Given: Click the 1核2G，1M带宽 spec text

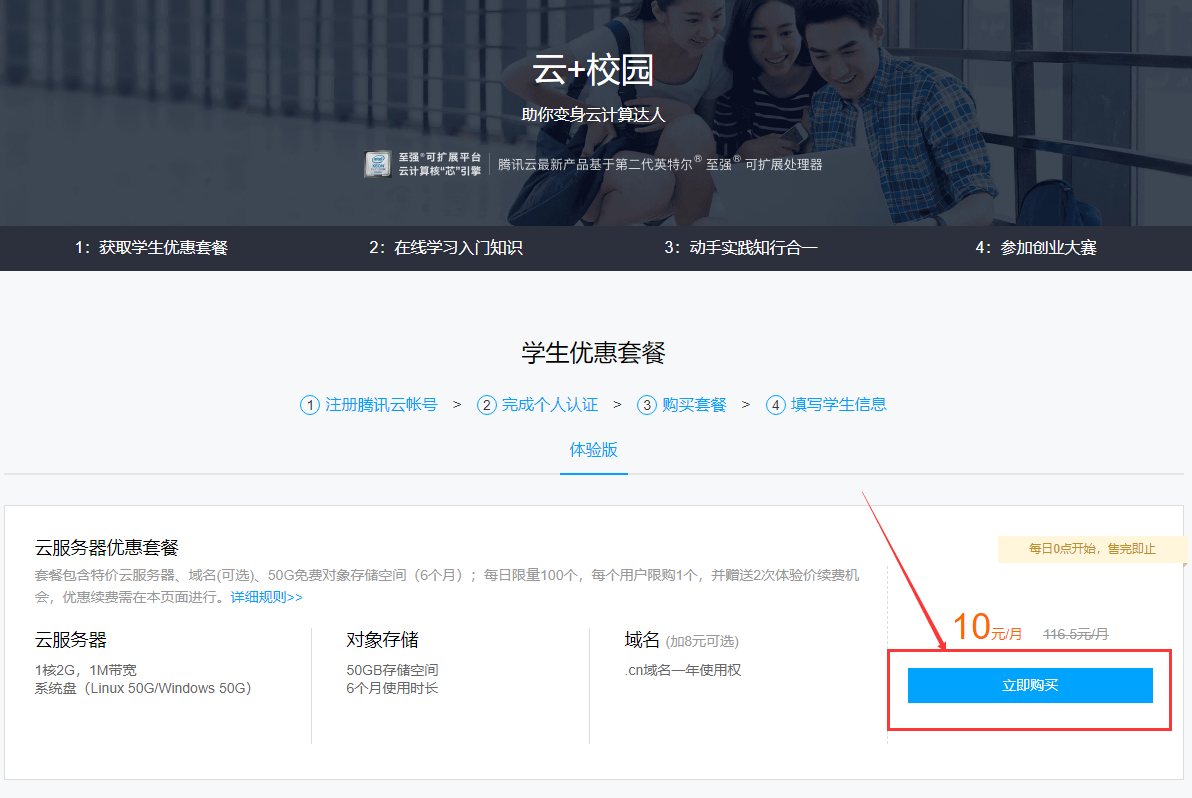Looking at the screenshot, I should pos(86,670).
